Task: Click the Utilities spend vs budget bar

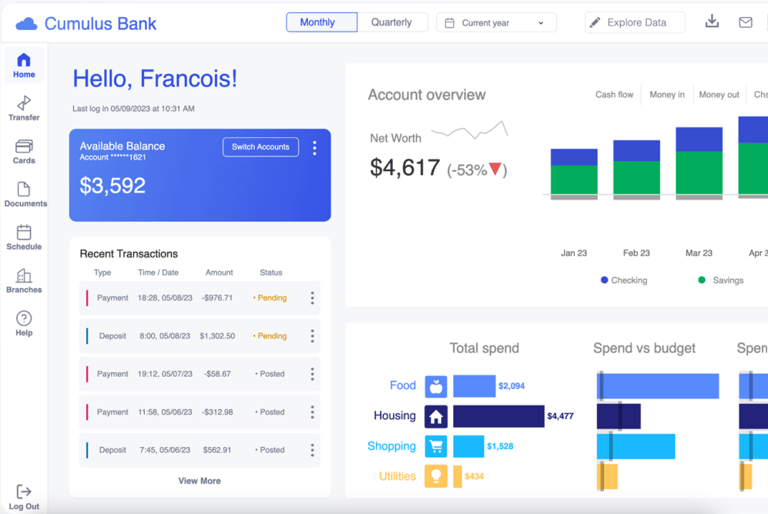Action: click(x=607, y=477)
